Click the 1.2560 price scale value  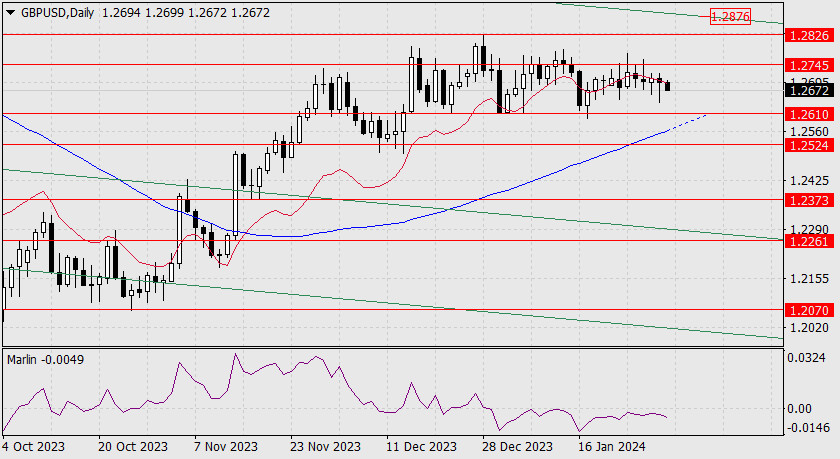(809, 132)
